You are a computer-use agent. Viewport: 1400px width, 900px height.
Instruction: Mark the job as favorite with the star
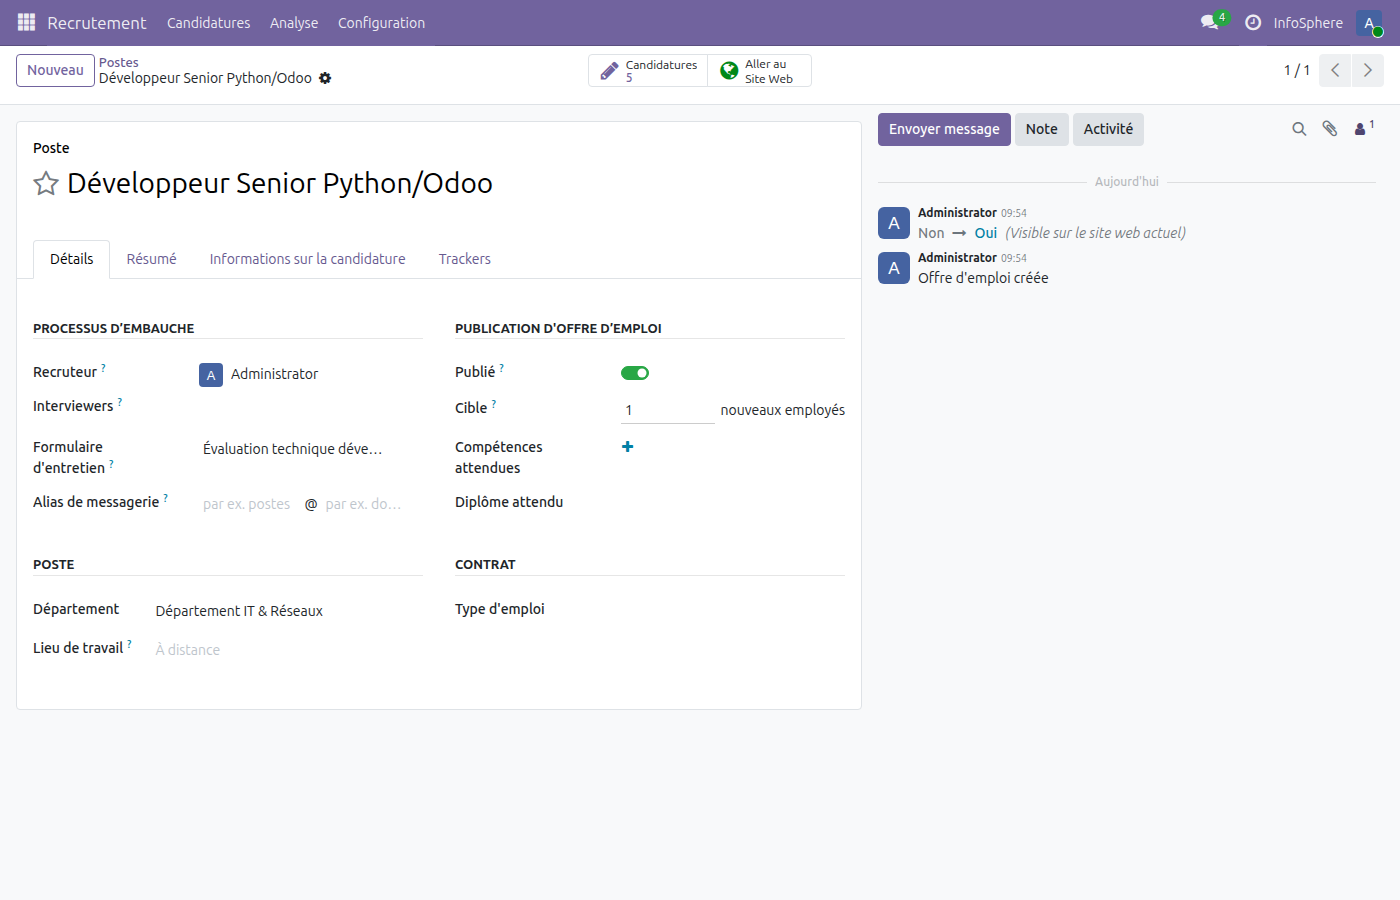(x=46, y=183)
